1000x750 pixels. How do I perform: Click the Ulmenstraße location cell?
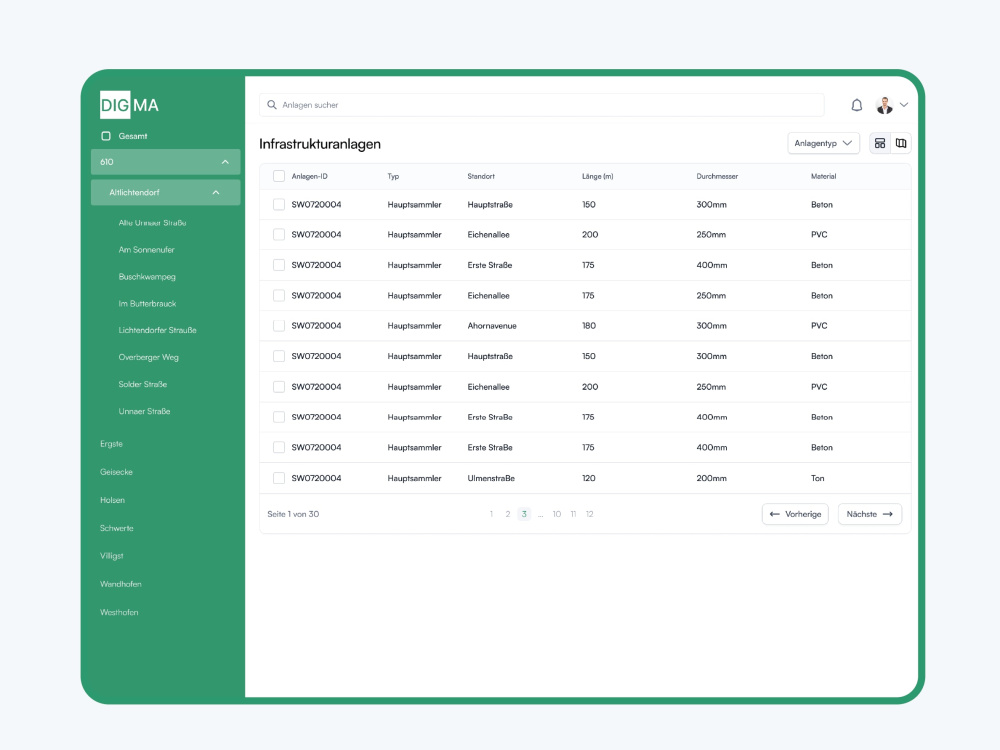point(491,478)
